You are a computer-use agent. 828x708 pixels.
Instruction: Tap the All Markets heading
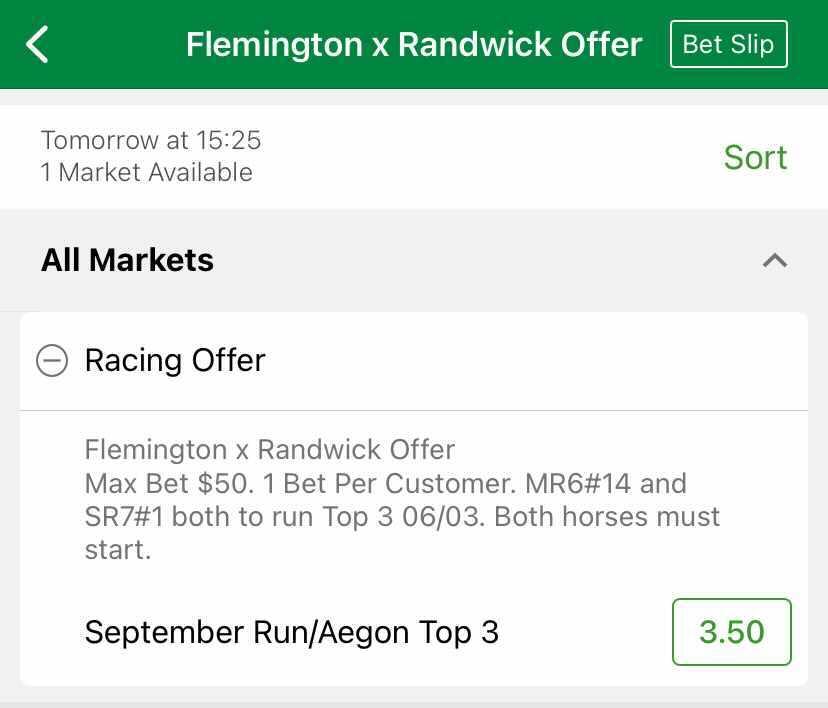(127, 261)
